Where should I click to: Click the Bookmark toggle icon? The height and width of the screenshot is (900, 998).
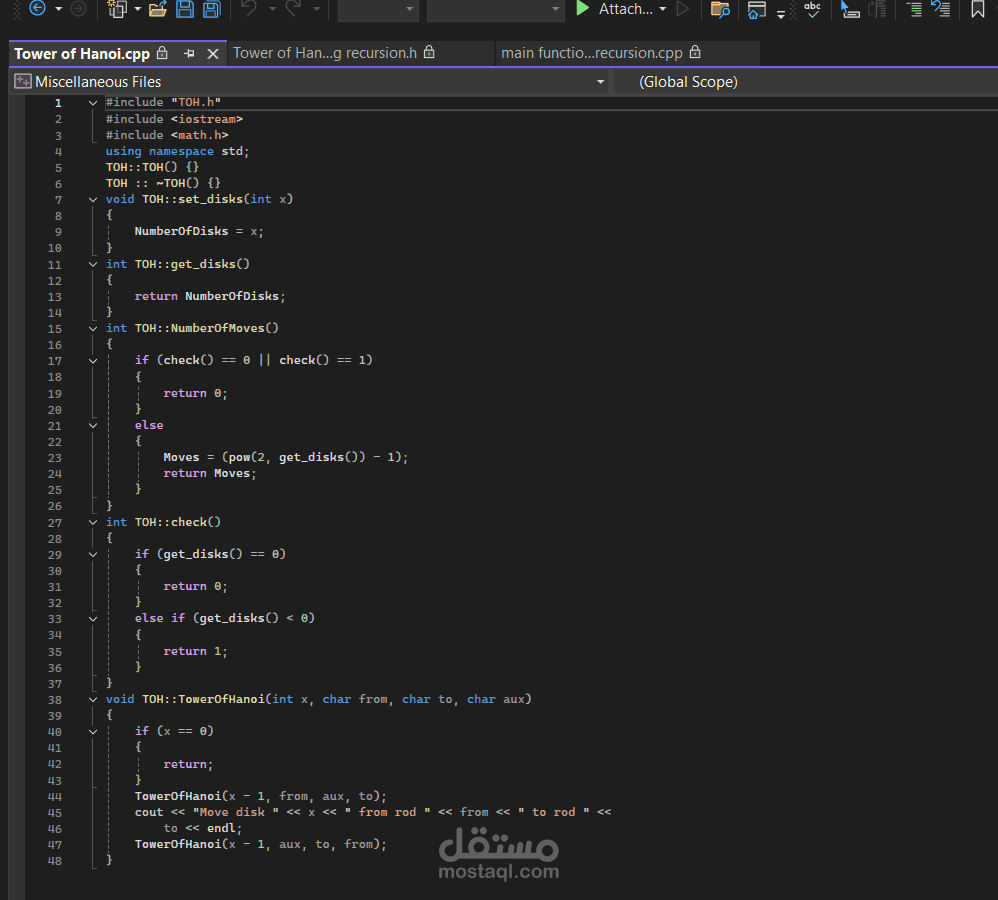(x=978, y=9)
